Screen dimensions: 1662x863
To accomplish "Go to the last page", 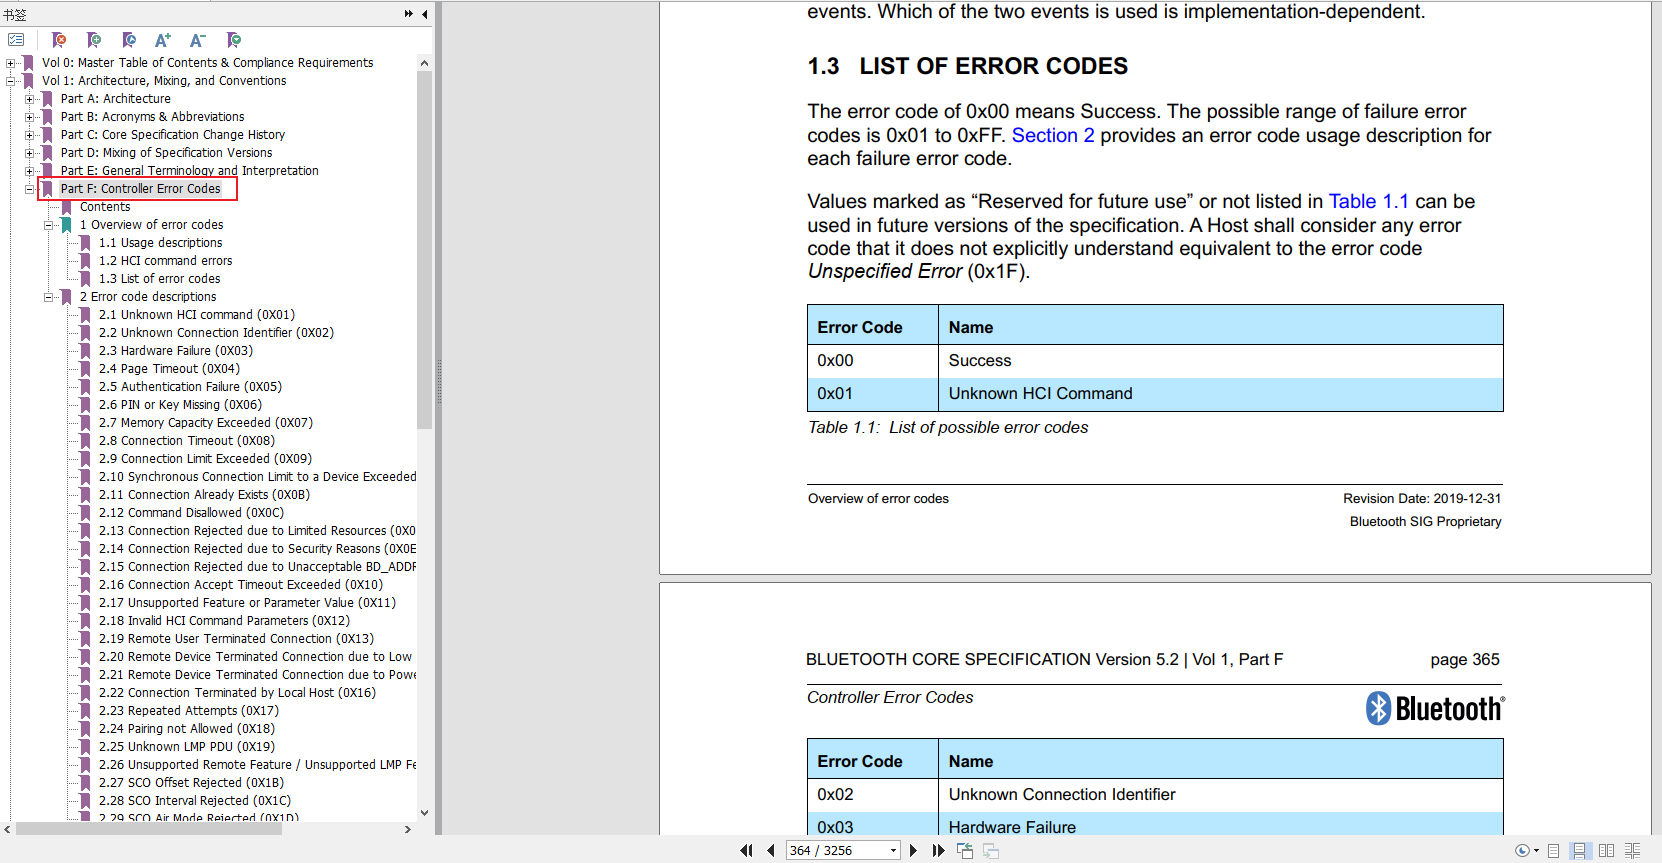I will click(938, 850).
